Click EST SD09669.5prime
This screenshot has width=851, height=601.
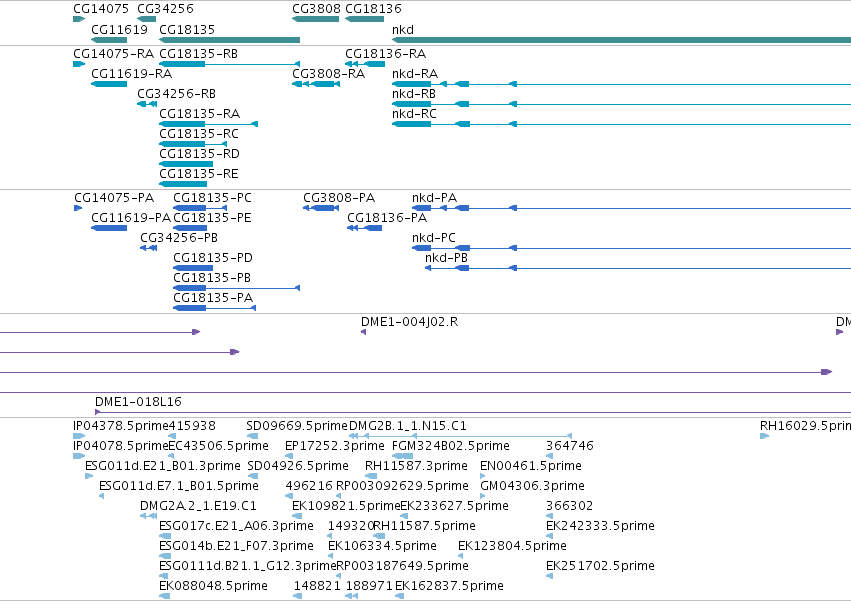tap(296, 426)
